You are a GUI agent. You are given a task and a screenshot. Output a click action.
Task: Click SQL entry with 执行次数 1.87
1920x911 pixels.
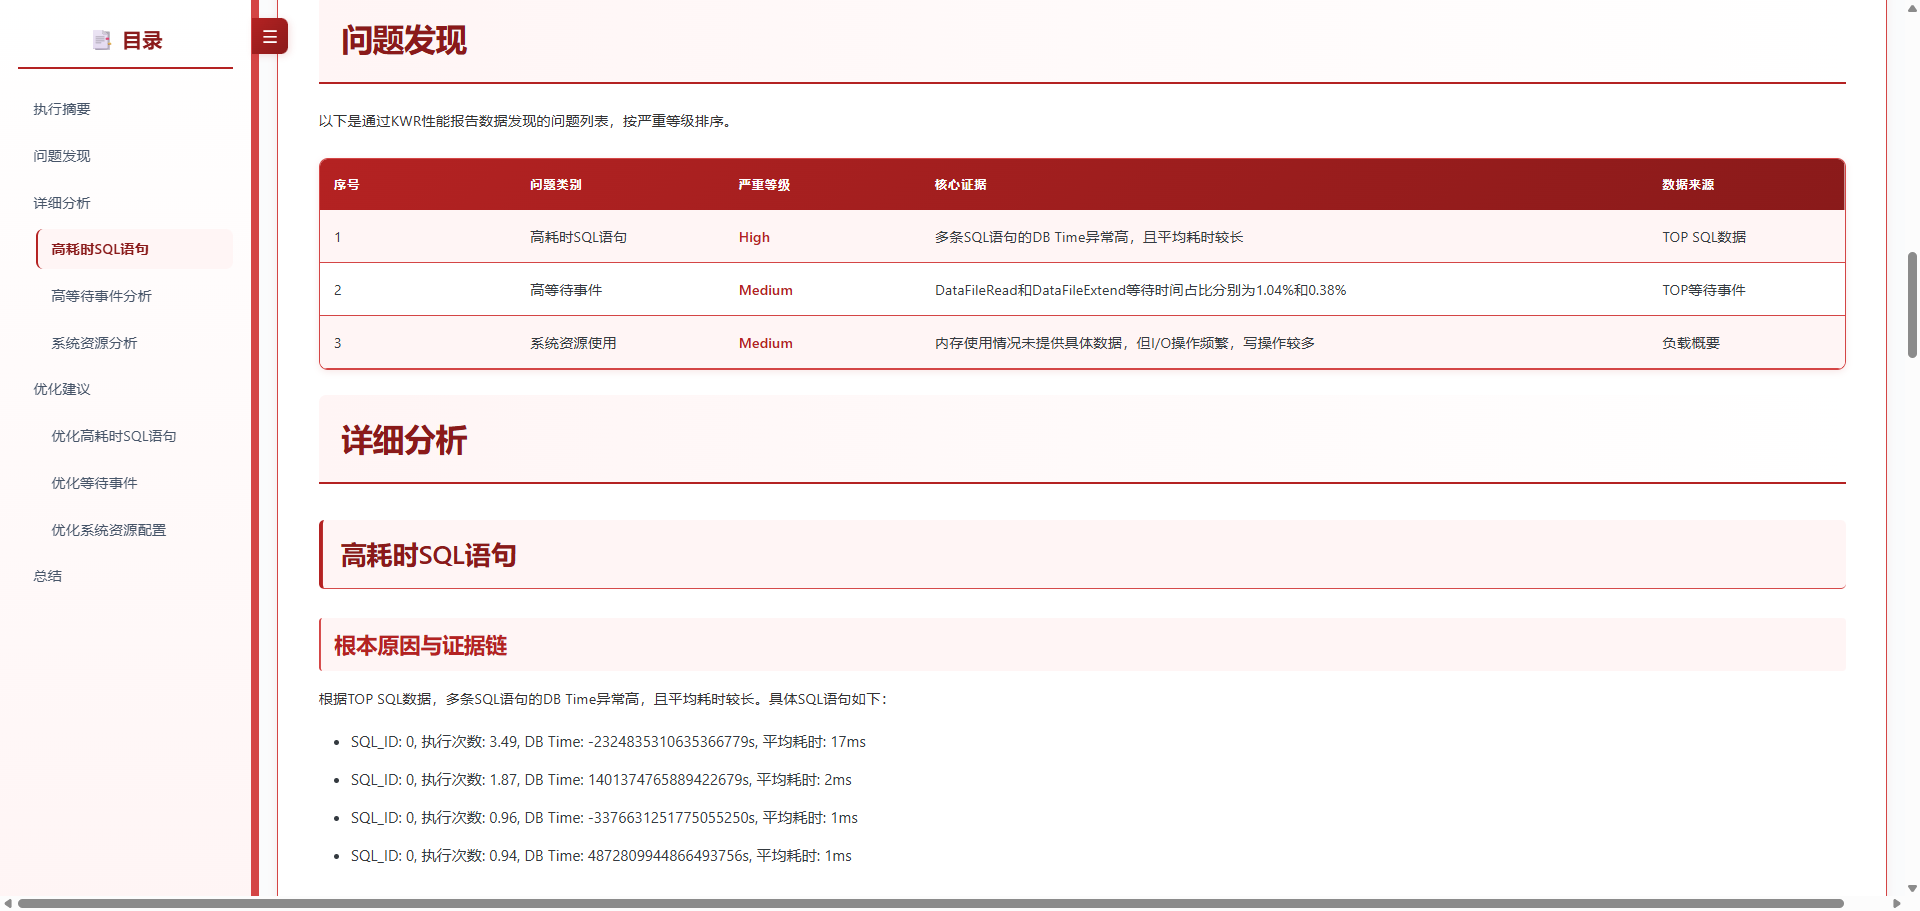[601, 780]
